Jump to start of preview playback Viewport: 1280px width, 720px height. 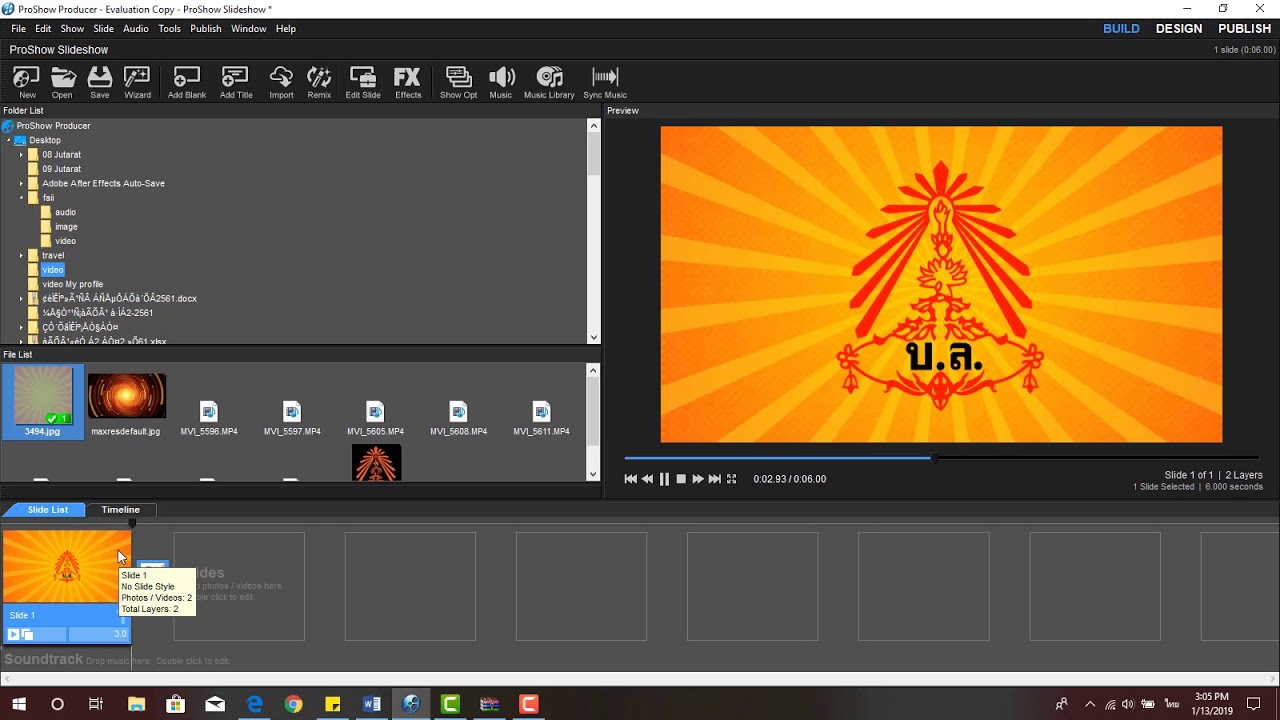click(631, 479)
